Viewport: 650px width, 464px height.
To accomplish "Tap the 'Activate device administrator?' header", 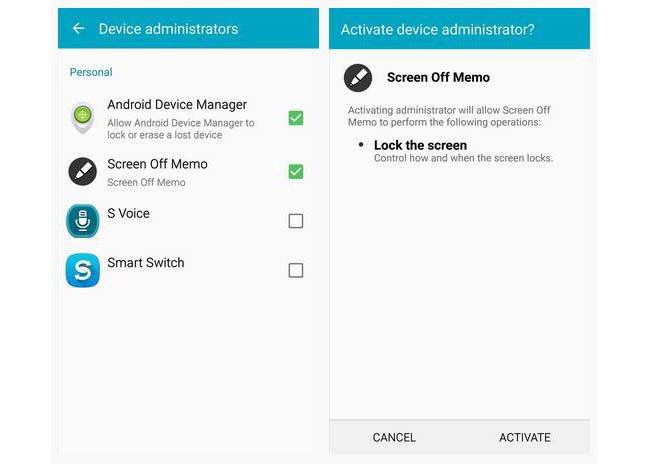I will point(438,29).
